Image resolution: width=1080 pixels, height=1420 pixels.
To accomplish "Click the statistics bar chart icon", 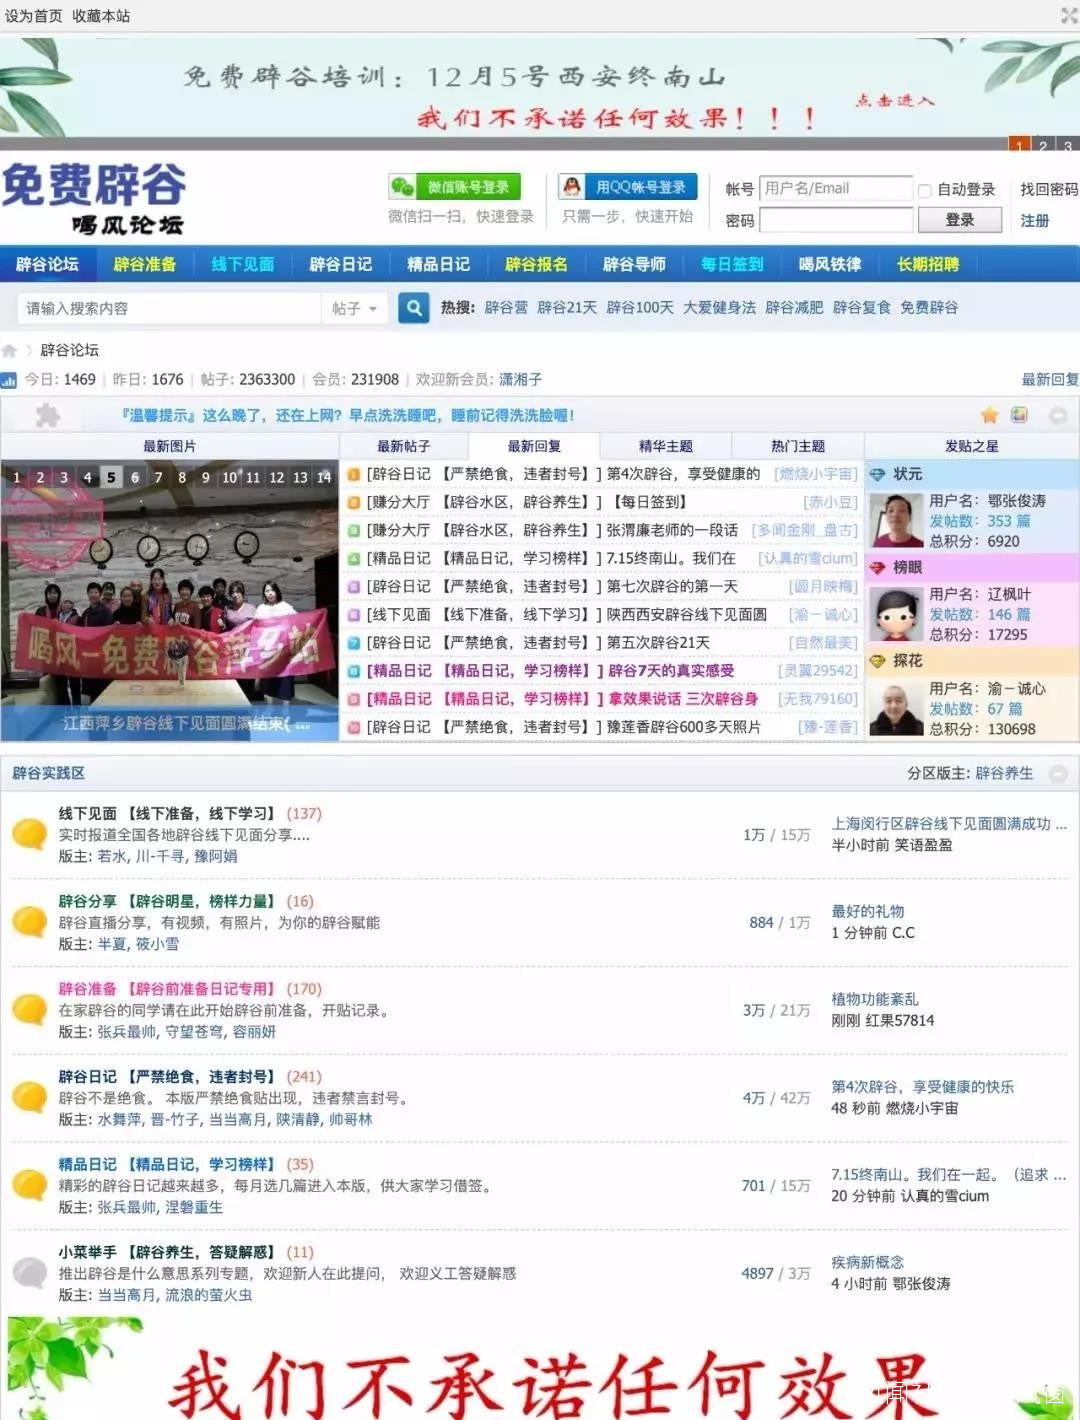I will click(x=9, y=380).
